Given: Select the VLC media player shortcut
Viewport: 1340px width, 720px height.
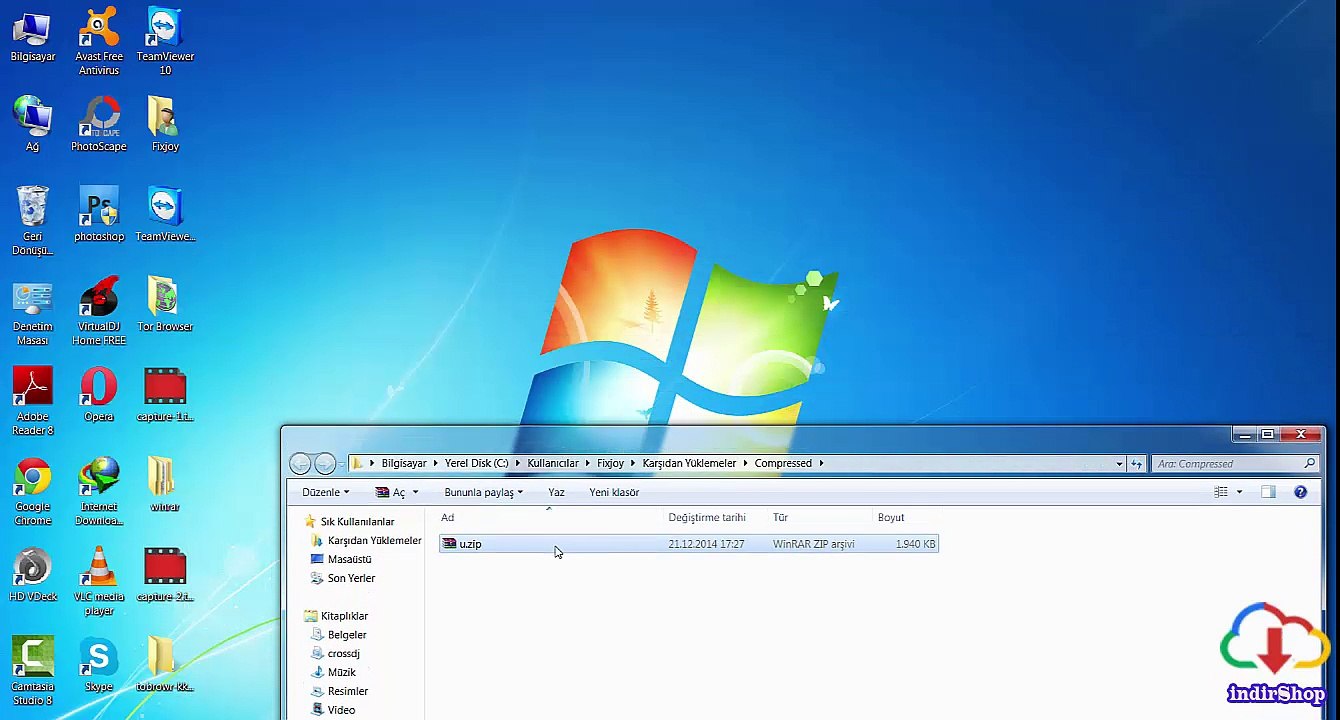Looking at the screenshot, I should click(x=98, y=581).
